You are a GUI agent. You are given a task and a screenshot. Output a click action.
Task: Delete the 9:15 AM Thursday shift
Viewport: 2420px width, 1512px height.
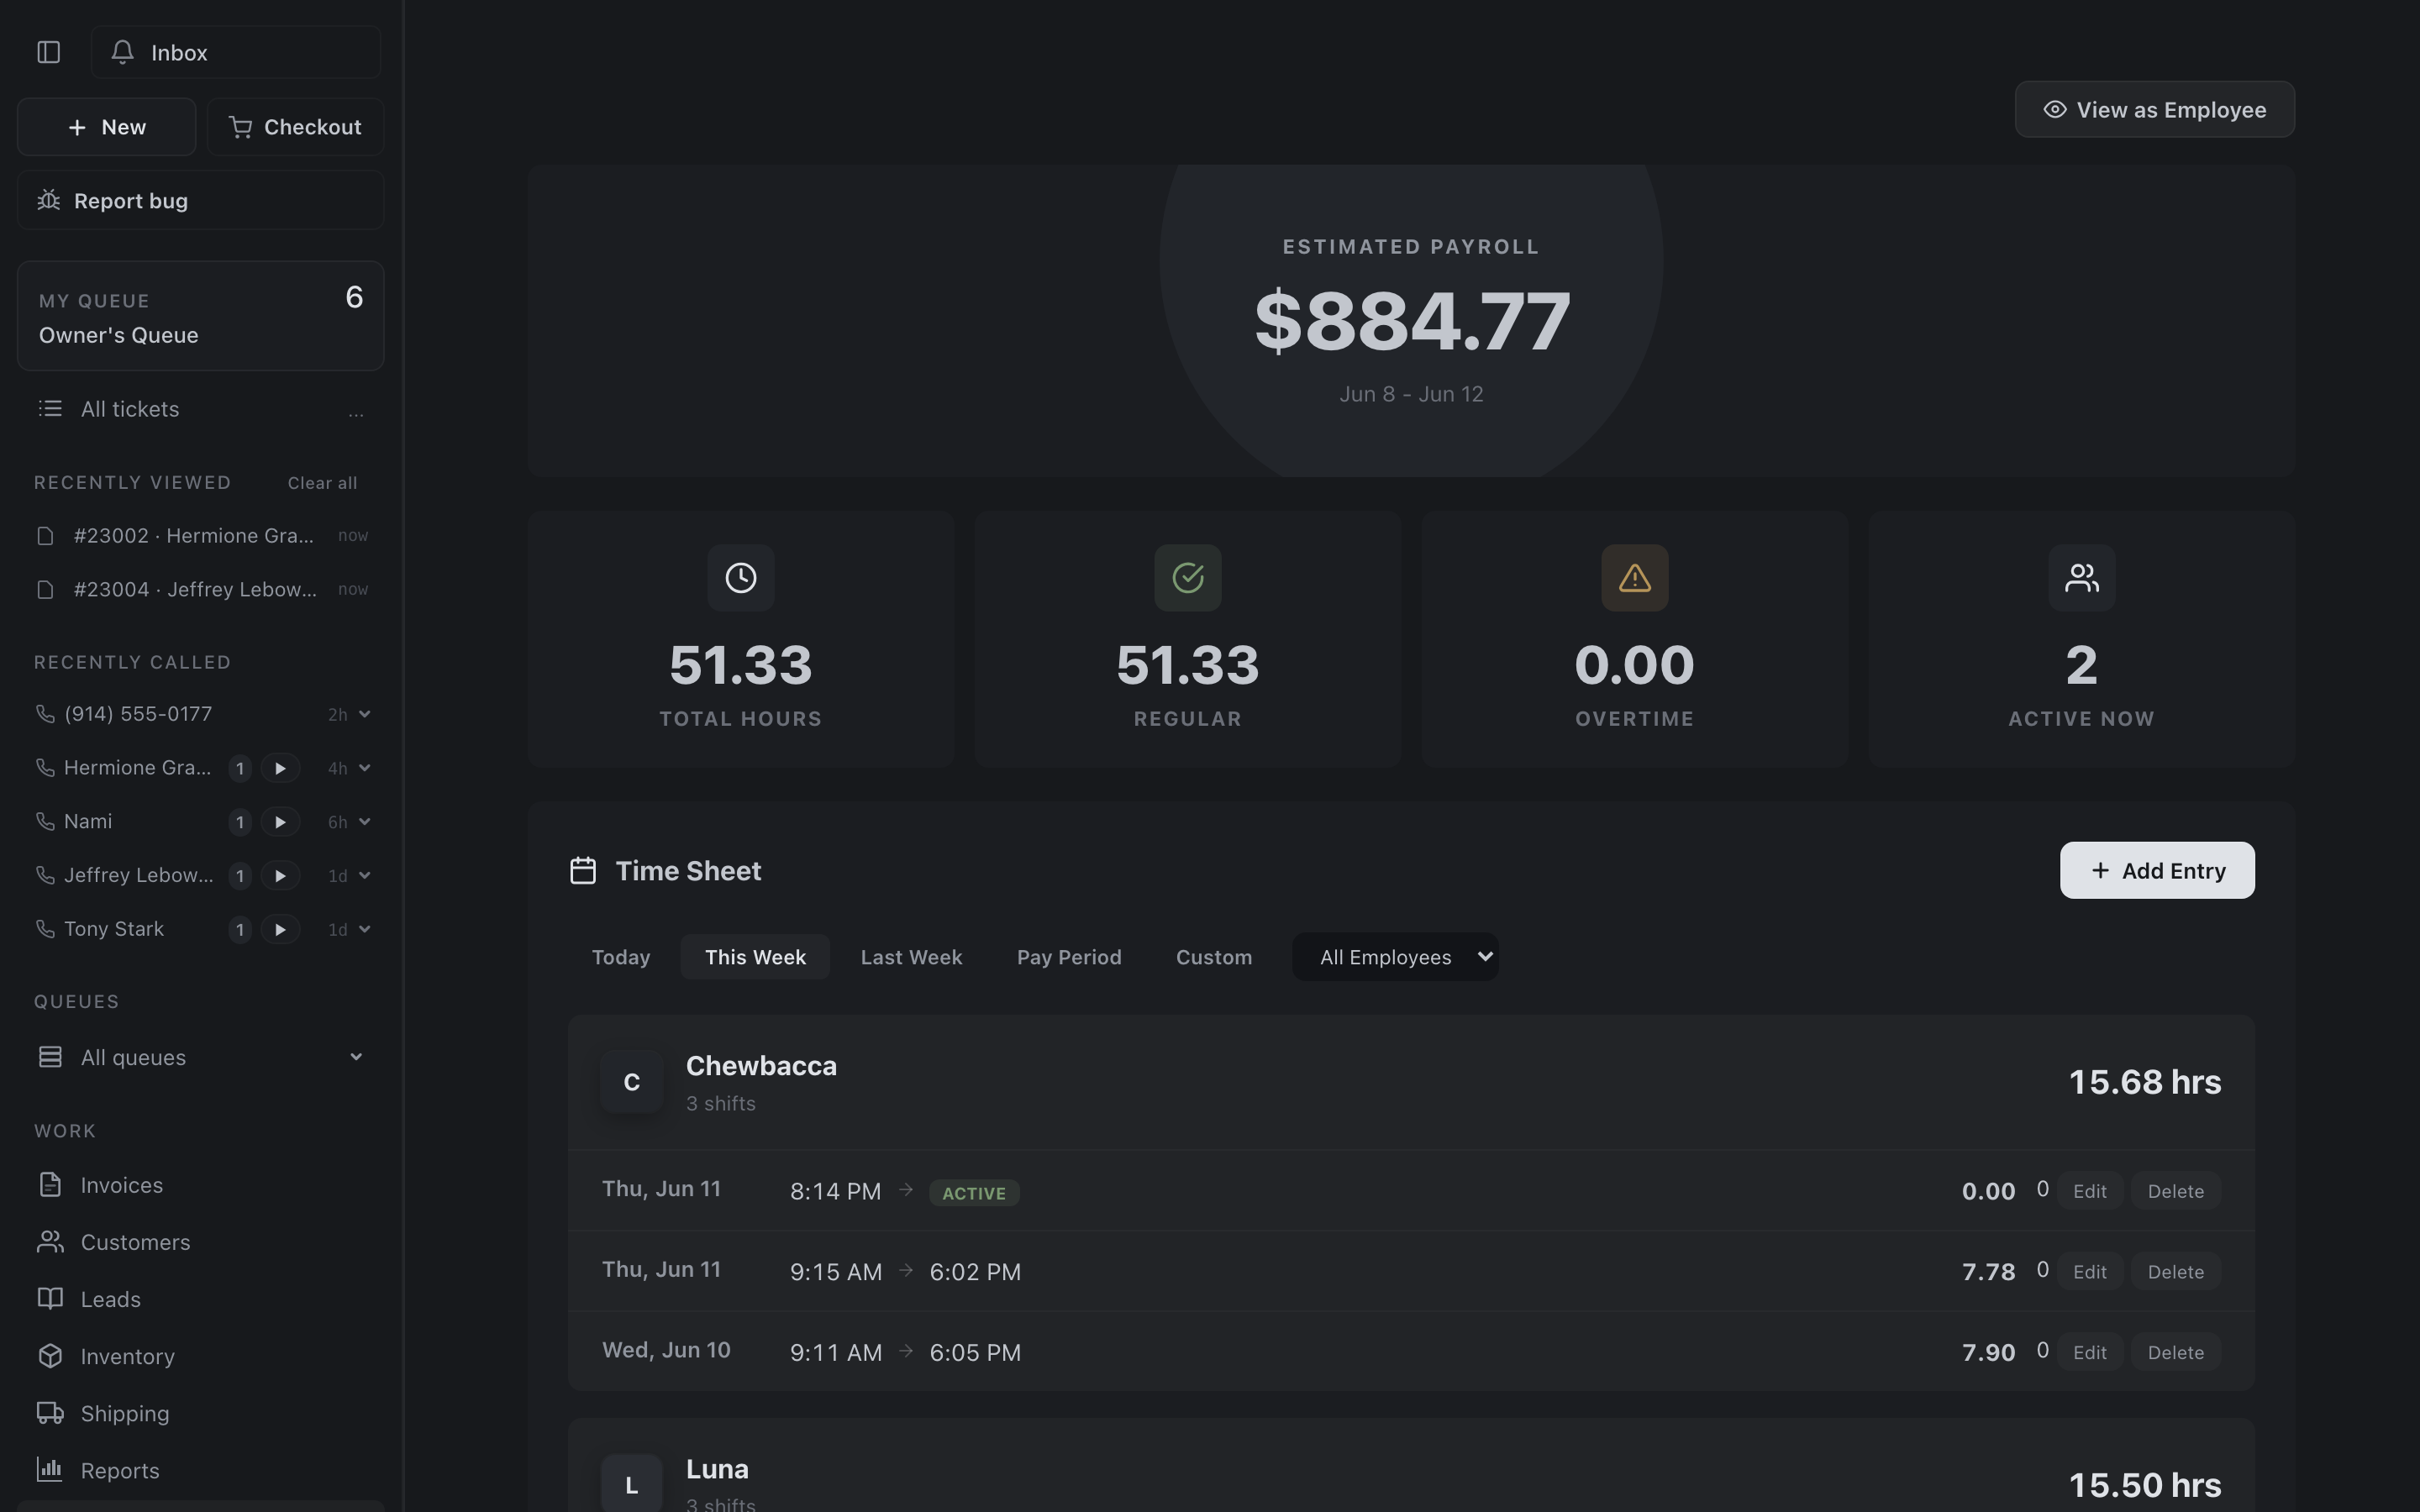(x=2175, y=1272)
